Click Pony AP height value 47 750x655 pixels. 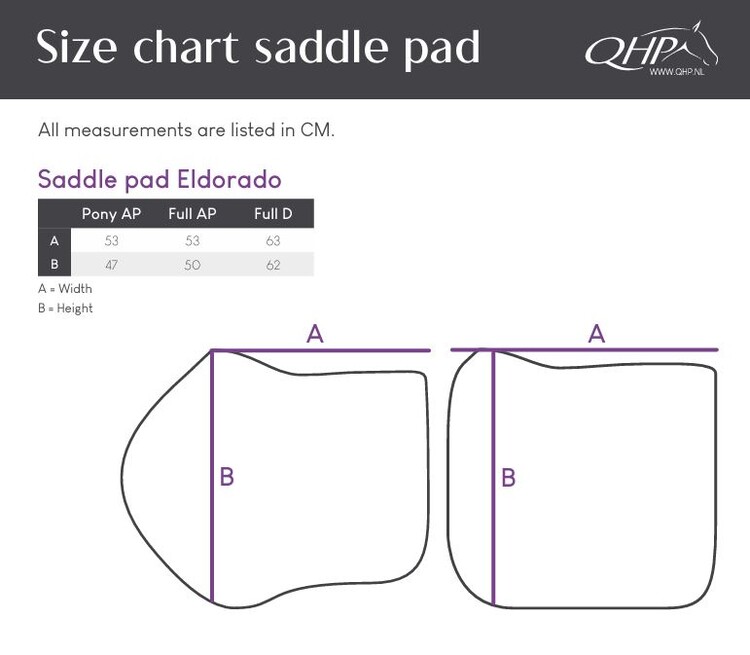(111, 265)
